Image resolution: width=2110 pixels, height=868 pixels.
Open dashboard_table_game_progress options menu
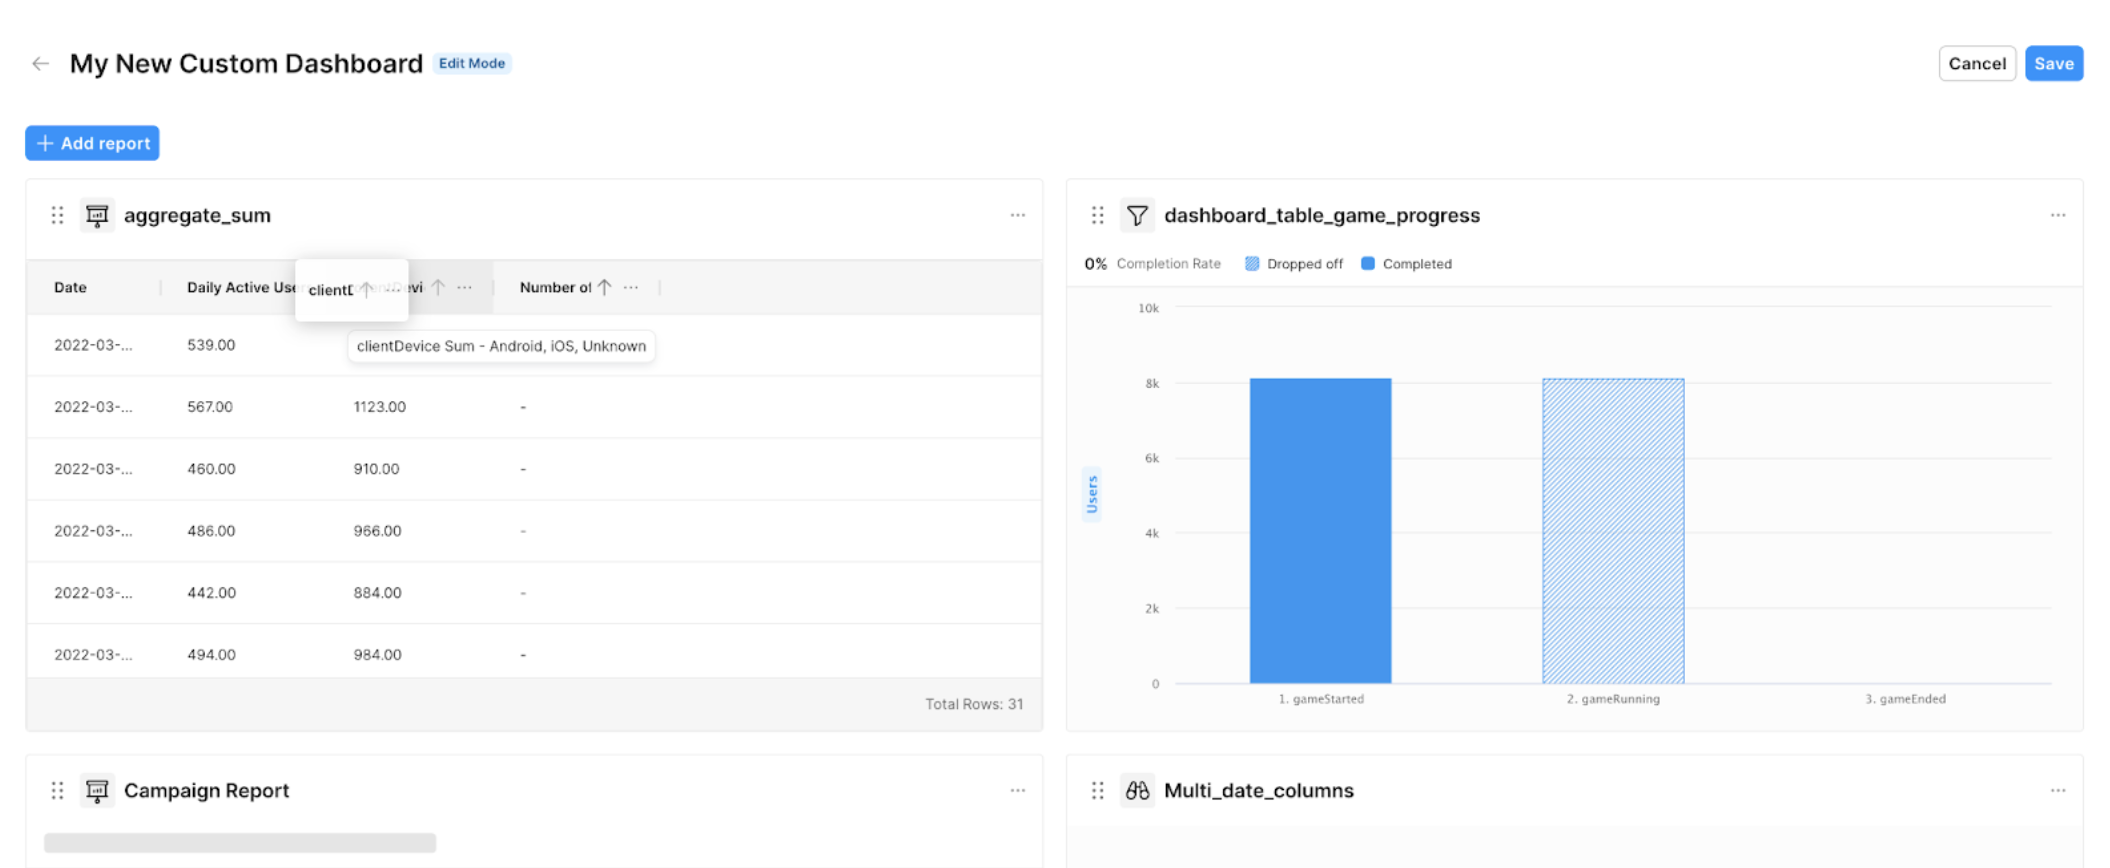pyautogui.click(x=2057, y=215)
